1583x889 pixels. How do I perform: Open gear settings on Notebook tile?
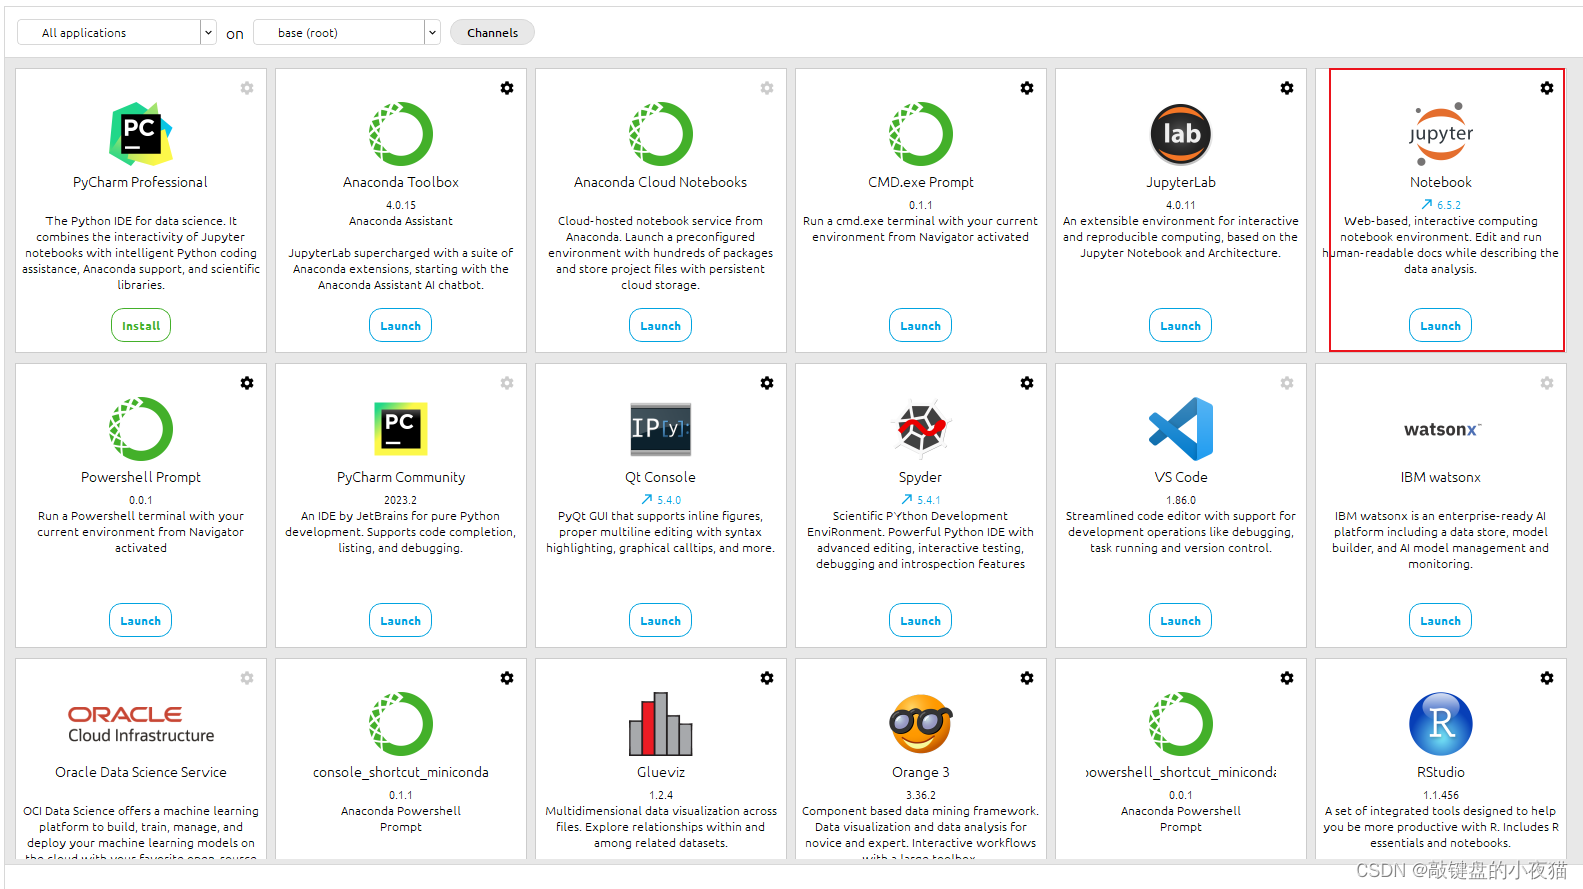pos(1547,88)
